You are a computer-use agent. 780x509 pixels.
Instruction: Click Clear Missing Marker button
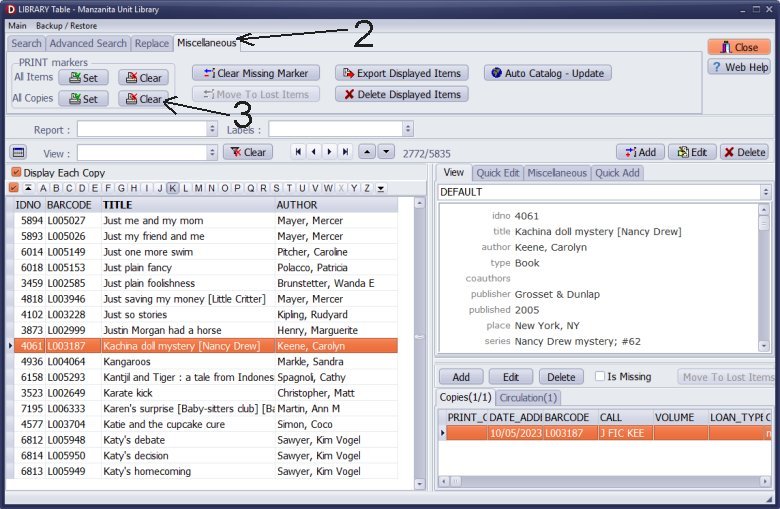[x=256, y=73]
